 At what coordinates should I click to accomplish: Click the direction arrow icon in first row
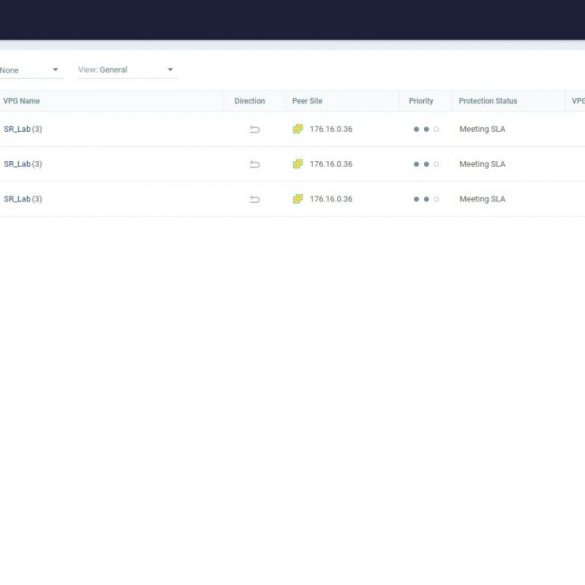[254, 129]
